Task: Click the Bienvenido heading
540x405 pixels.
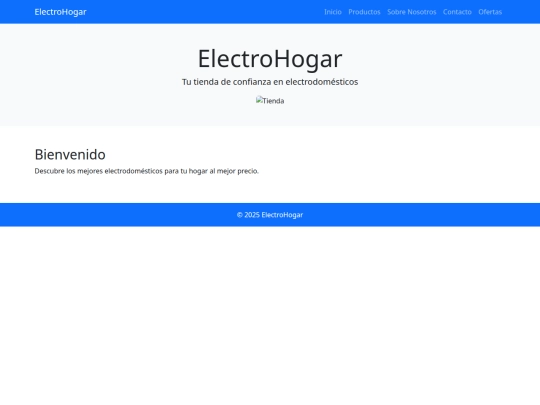Action: (70, 154)
